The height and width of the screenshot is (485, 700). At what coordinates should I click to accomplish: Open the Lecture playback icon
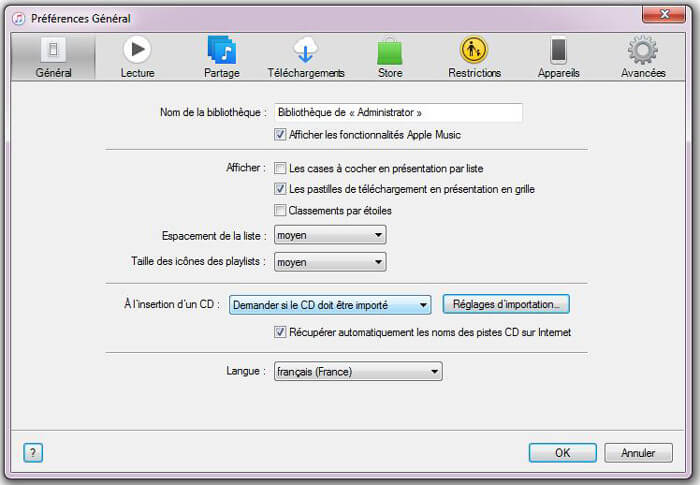[137, 49]
